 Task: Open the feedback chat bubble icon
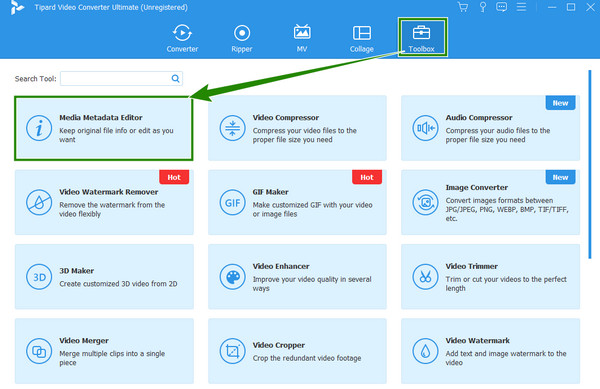502,7
